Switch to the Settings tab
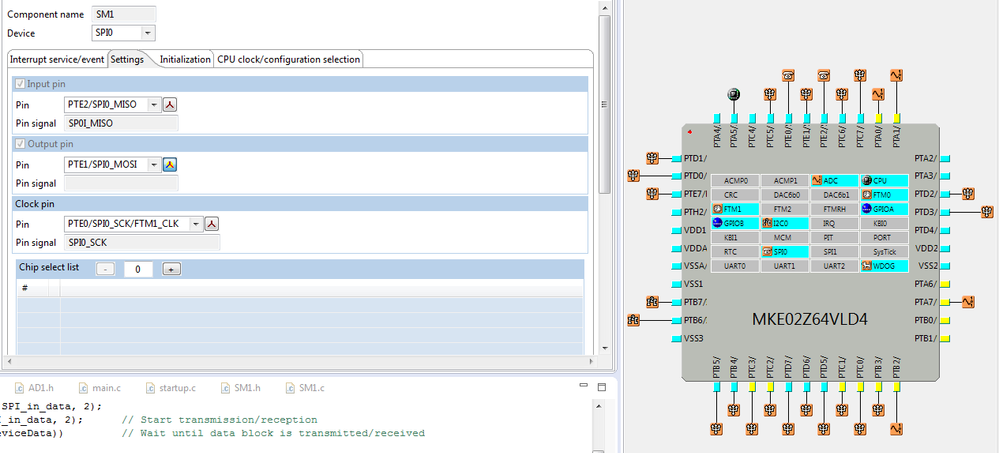The height and width of the screenshot is (453, 999). click(x=127, y=59)
